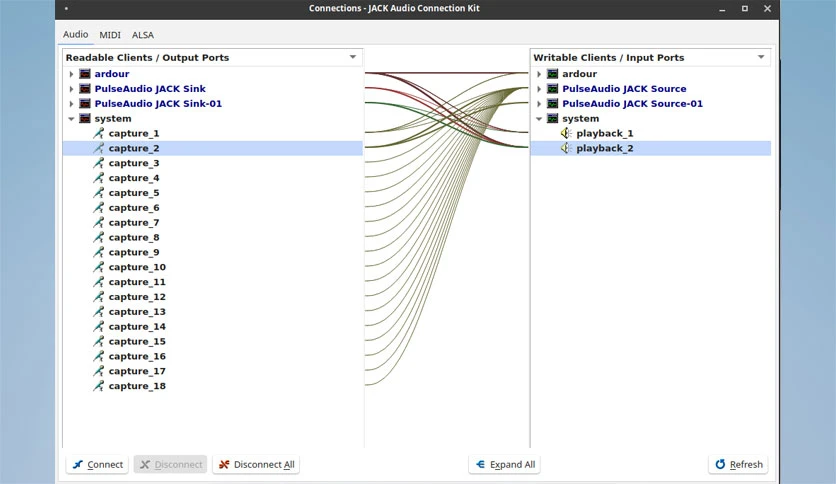This screenshot has height=484, width=836.
Task: Select the capture_2 port row
Action: (213, 148)
